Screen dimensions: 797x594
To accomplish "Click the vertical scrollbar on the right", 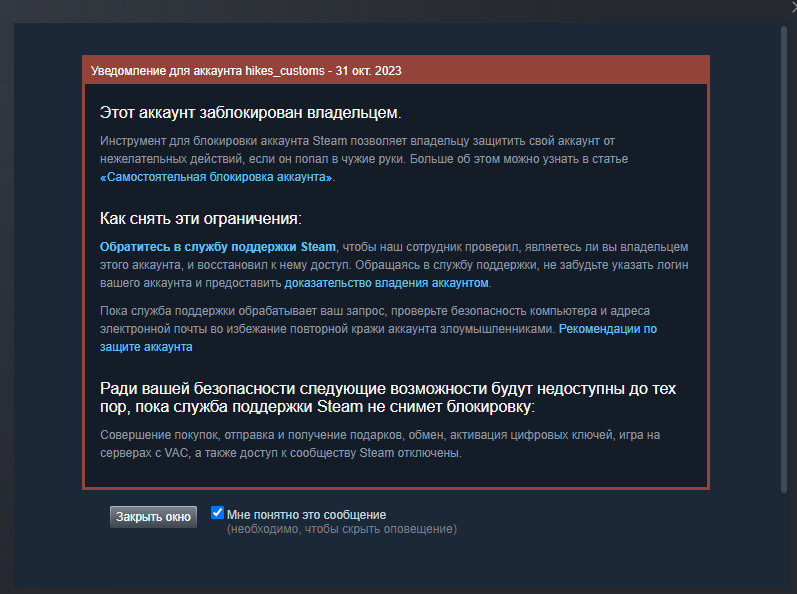I will click(784, 259).
